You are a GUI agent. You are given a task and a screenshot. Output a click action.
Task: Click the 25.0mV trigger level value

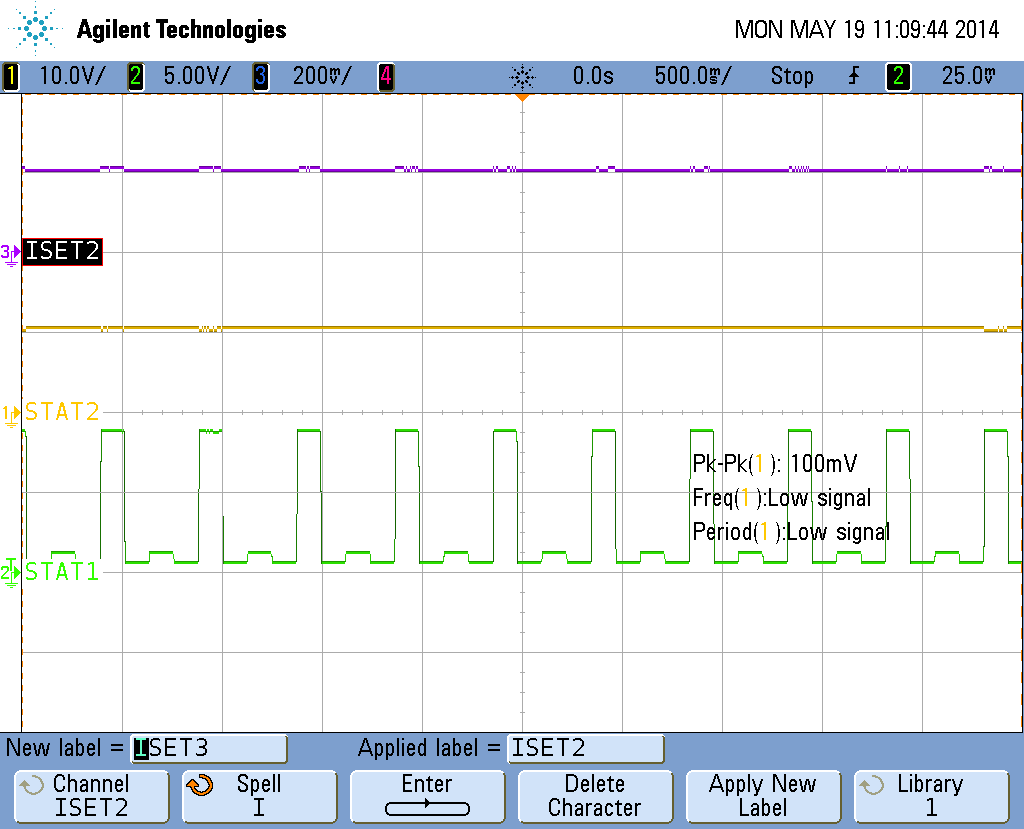coord(968,76)
